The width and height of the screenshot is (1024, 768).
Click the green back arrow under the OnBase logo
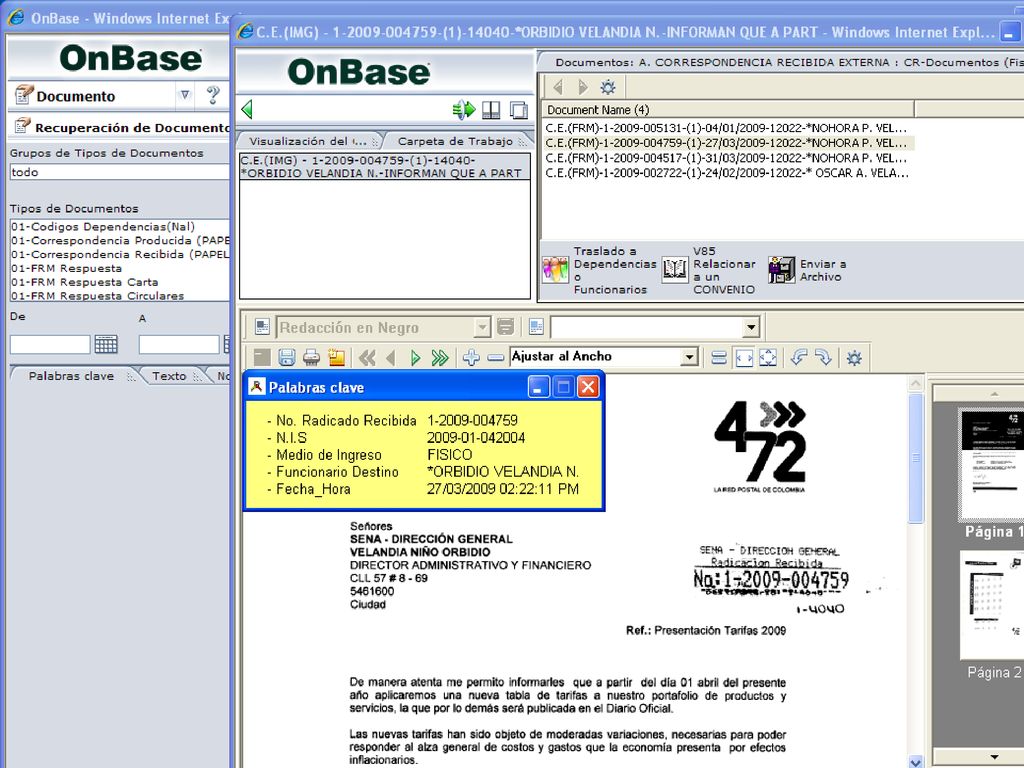[x=247, y=109]
